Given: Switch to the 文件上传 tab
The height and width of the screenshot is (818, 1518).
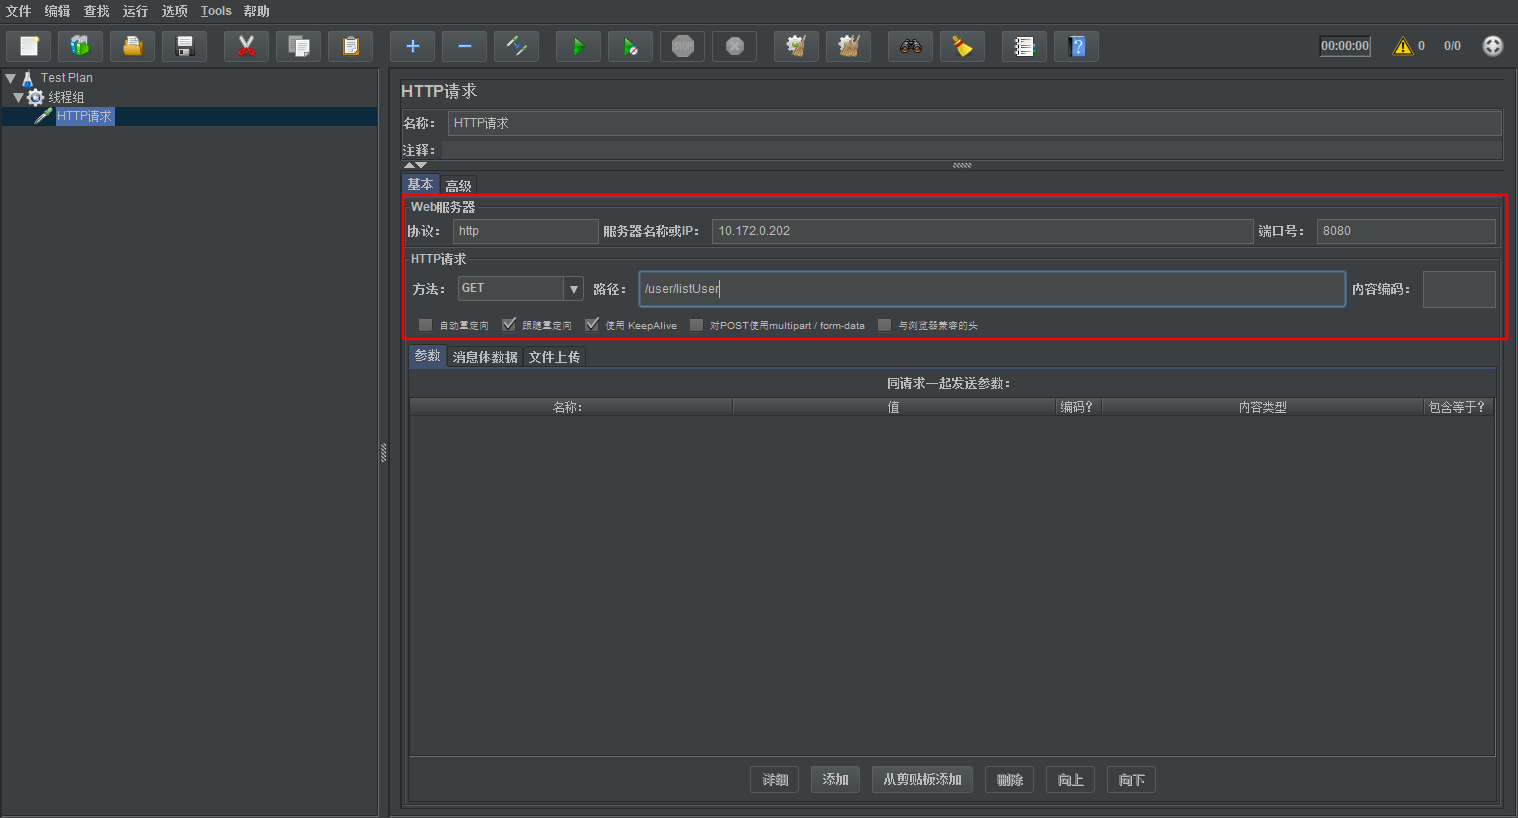Looking at the screenshot, I should (x=554, y=357).
